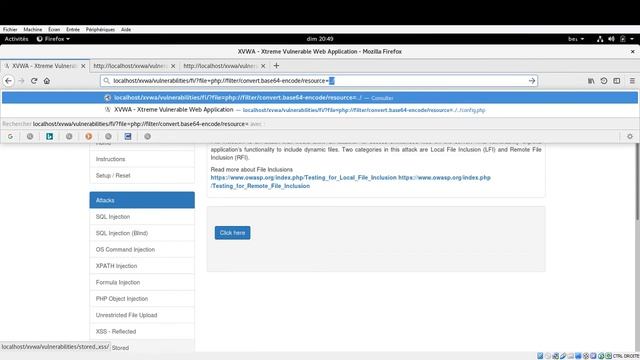Open the Aide menu
Screen dimensions: 640x360
click(126, 29)
